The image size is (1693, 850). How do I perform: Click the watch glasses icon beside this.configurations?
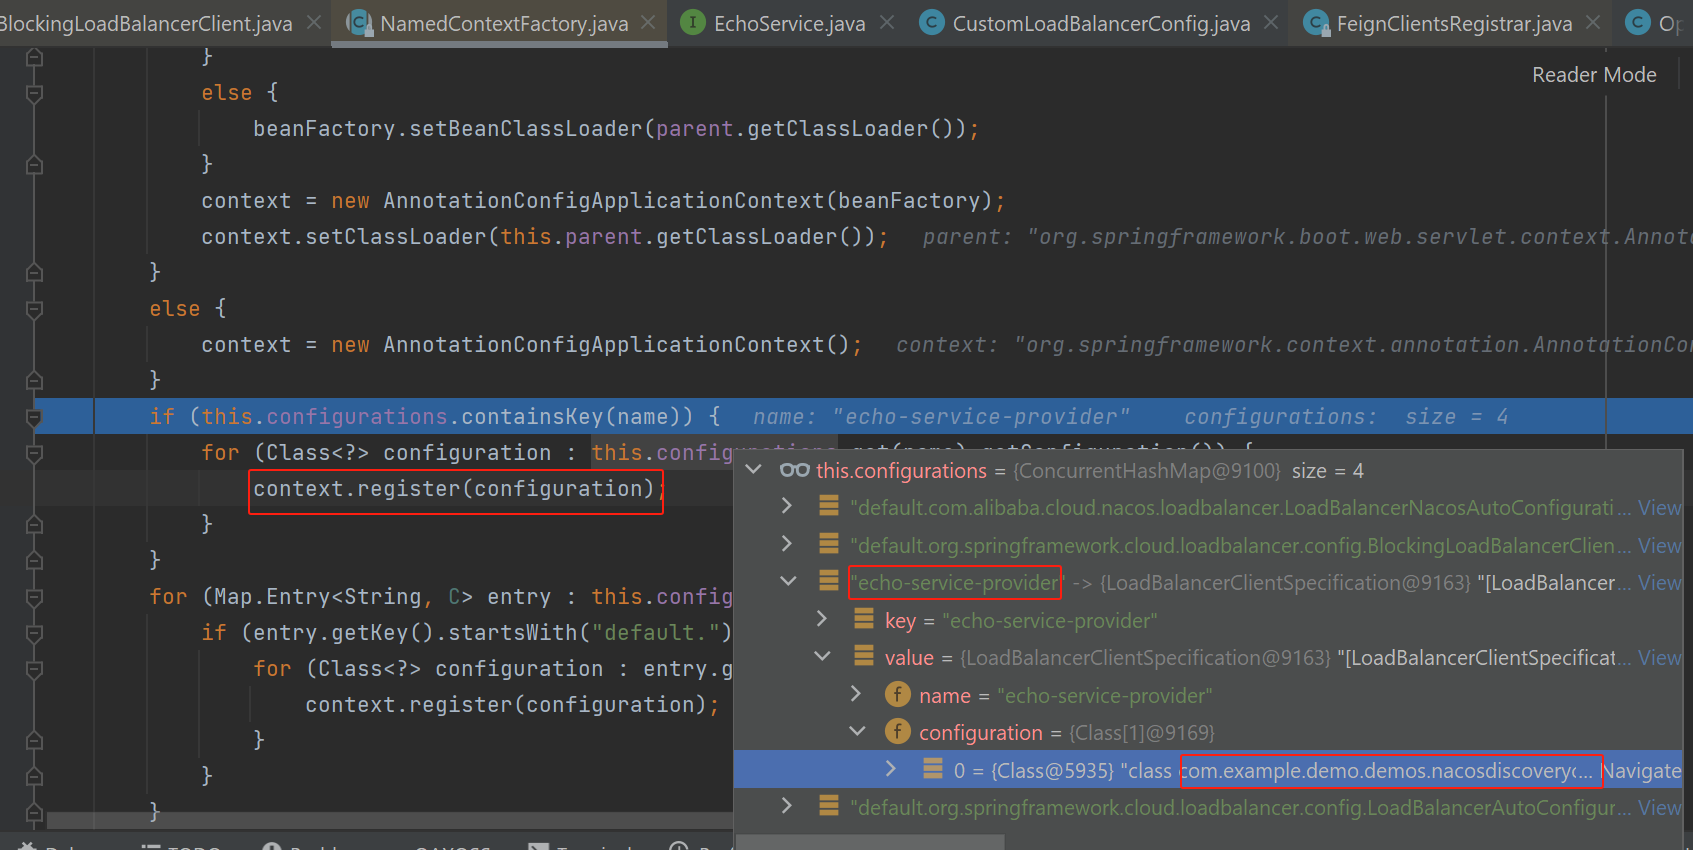[794, 470]
